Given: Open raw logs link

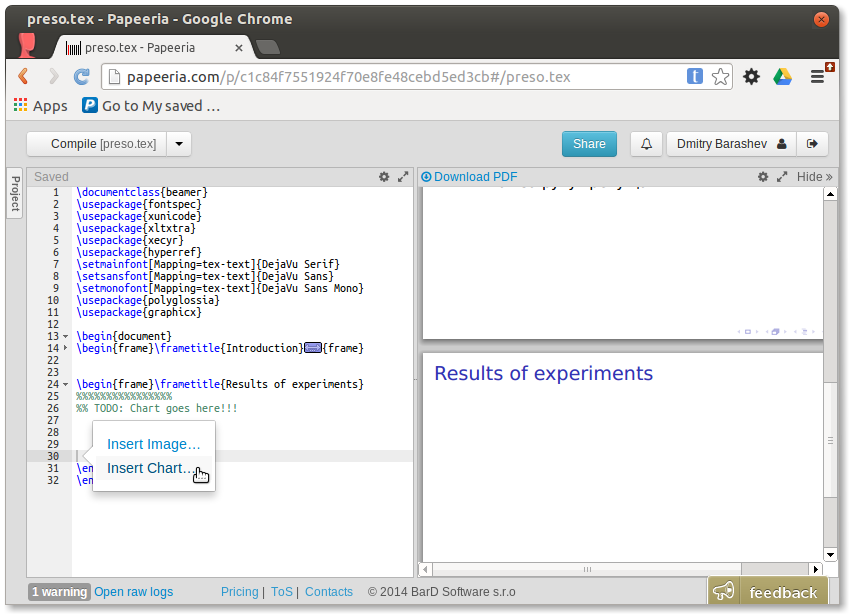Looking at the screenshot, I should 134,592.
